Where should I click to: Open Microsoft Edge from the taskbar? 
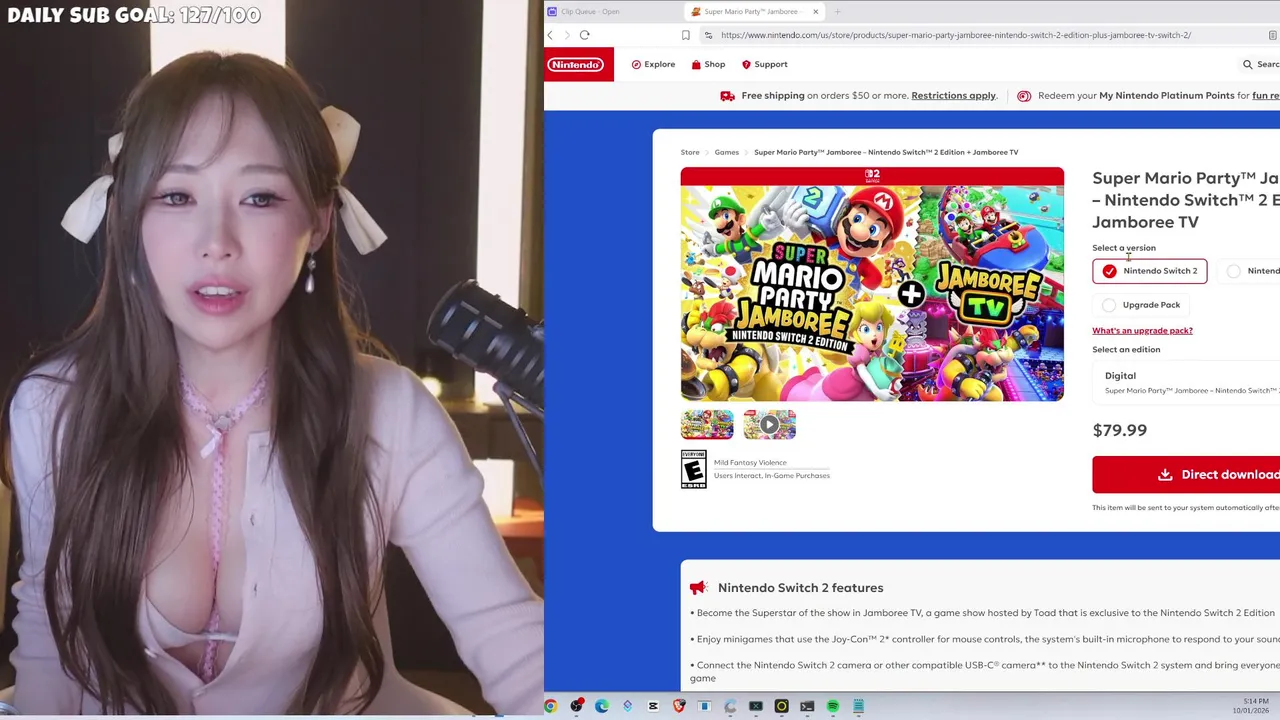tap(602, 706)
